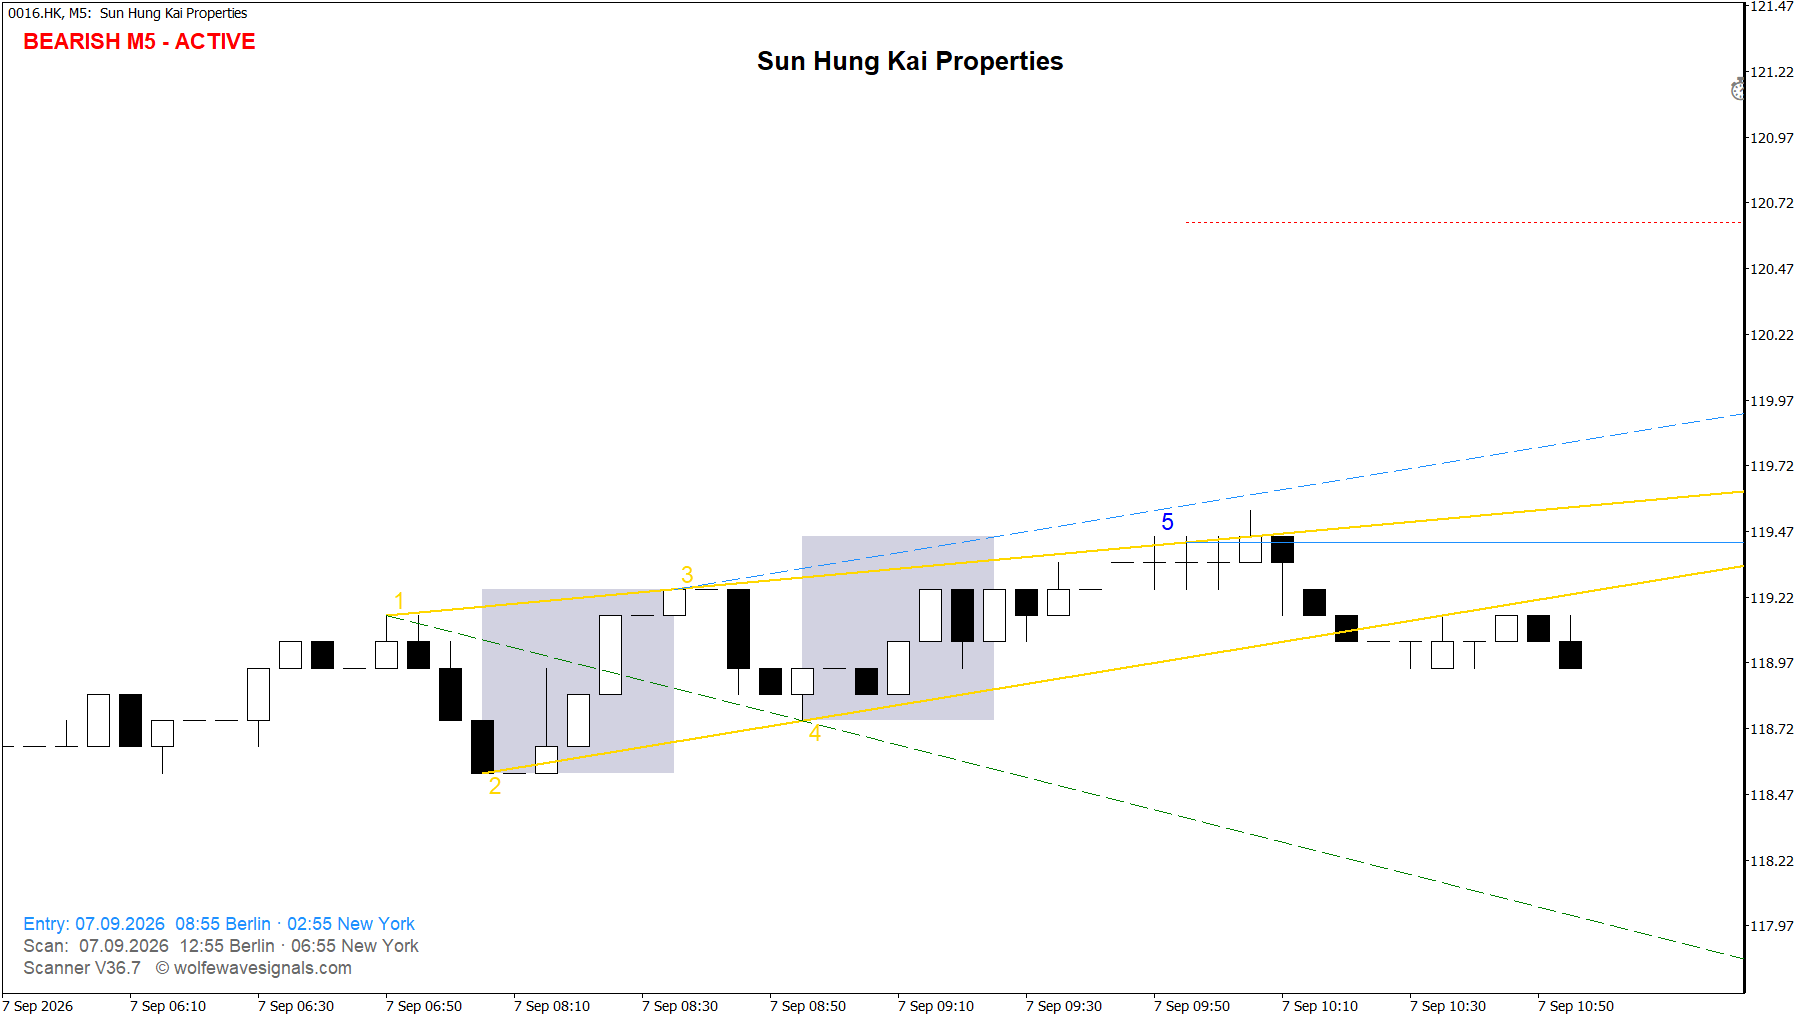Click the "7 Sep 09:50" time axis label
The height and width of the screenshot is (1020, 1814).
point(1192,1006)
